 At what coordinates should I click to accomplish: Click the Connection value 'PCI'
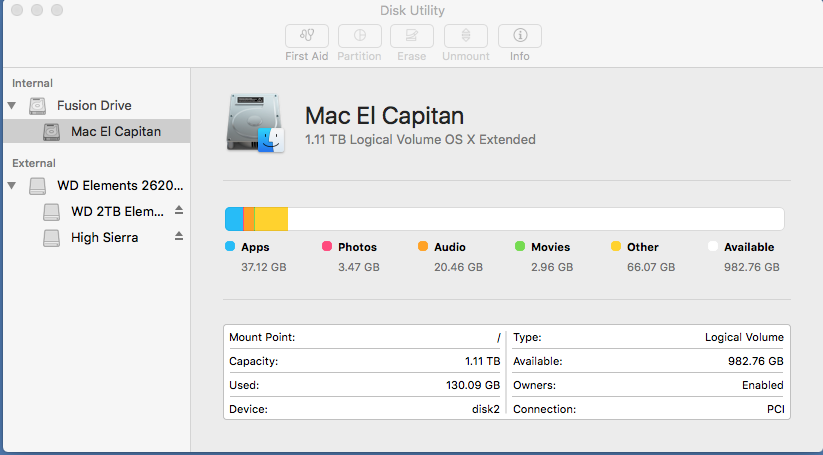(x=775, y=409)
